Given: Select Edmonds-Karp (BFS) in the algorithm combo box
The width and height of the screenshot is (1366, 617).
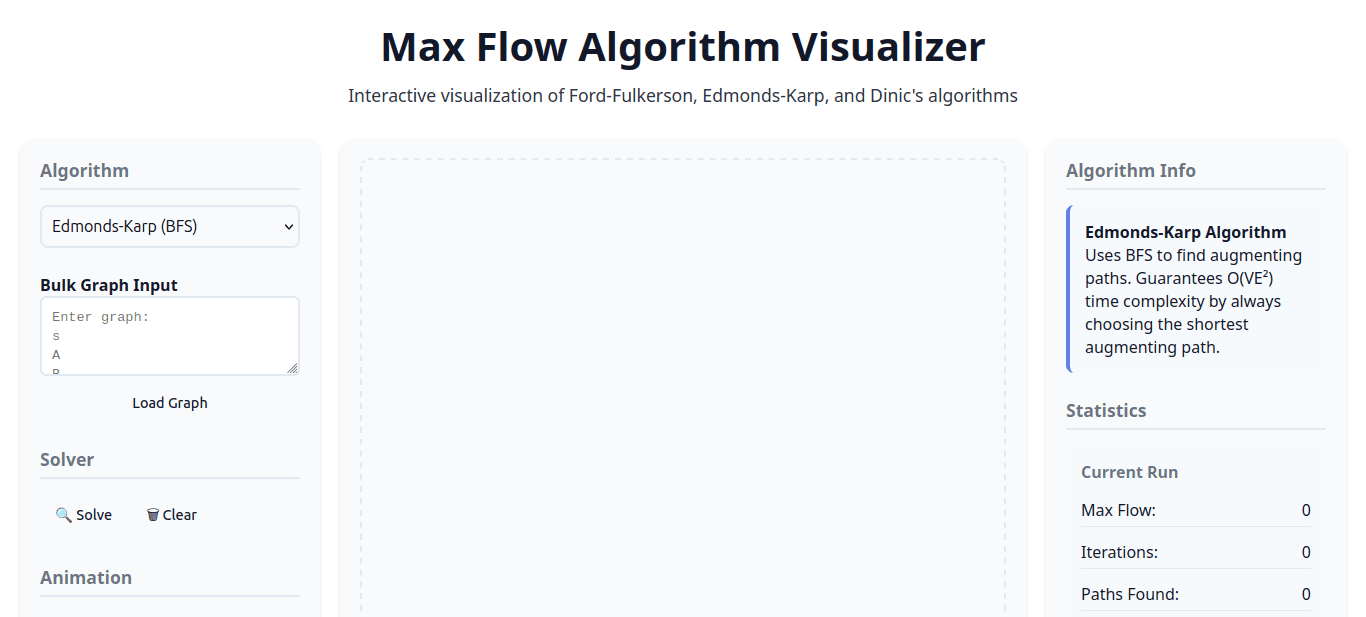Looking at the screenshot, I should coord(169,226).
